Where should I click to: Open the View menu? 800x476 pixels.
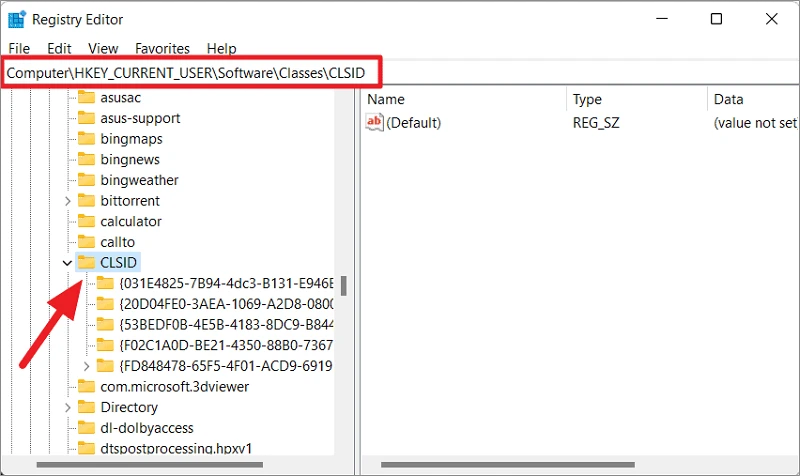(103, 48)
